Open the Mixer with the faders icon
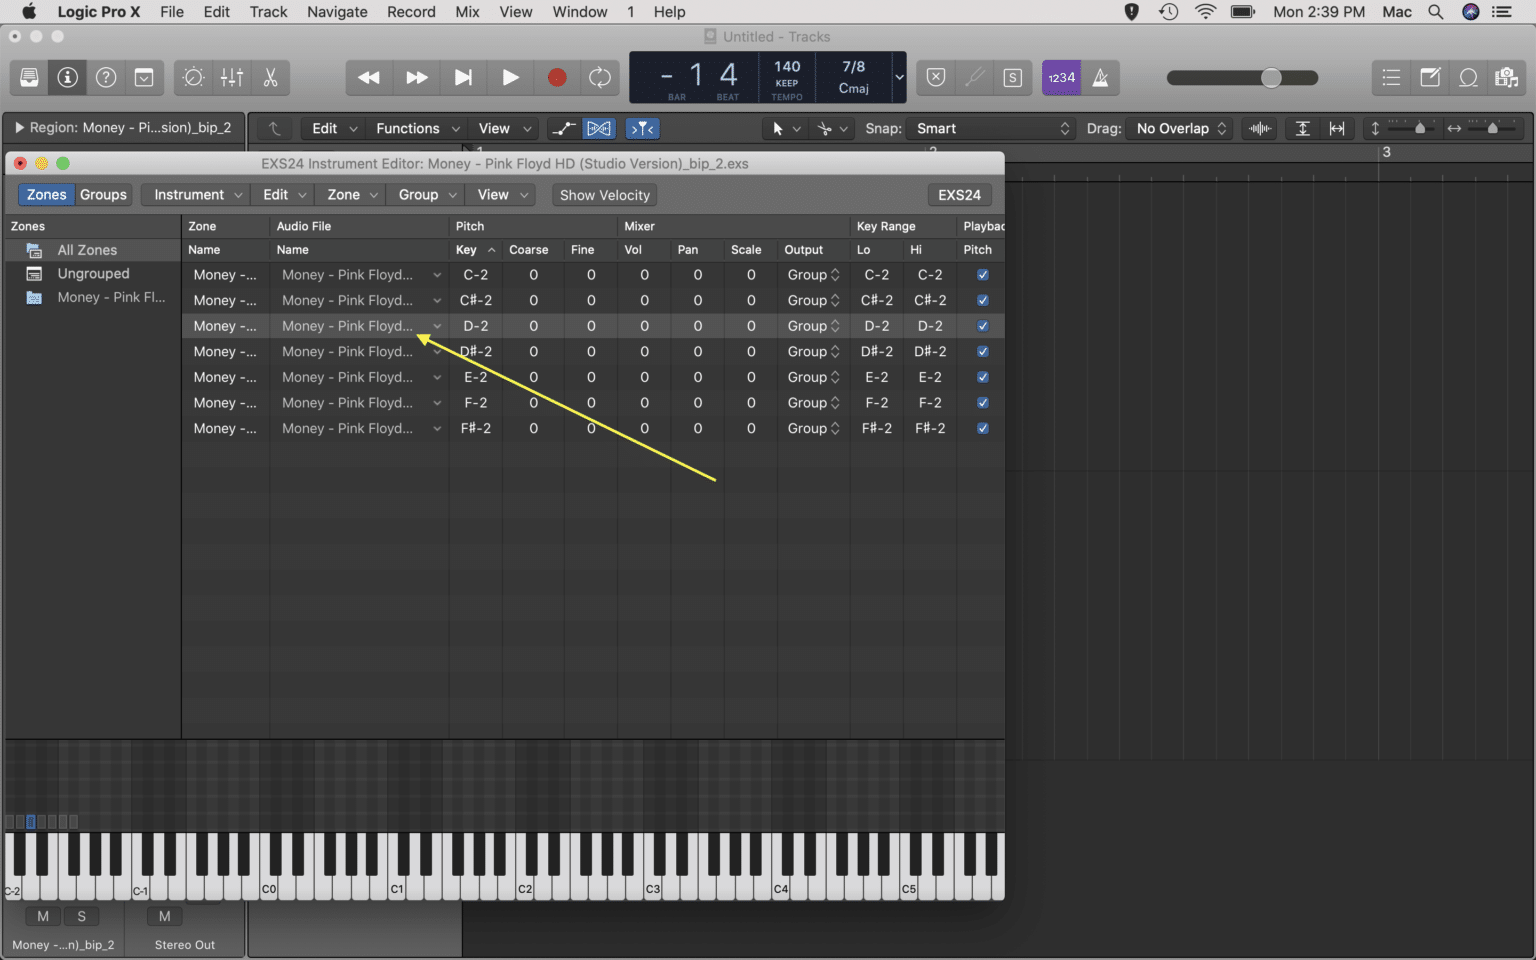 pyautogui.click(x=231, y=77)
